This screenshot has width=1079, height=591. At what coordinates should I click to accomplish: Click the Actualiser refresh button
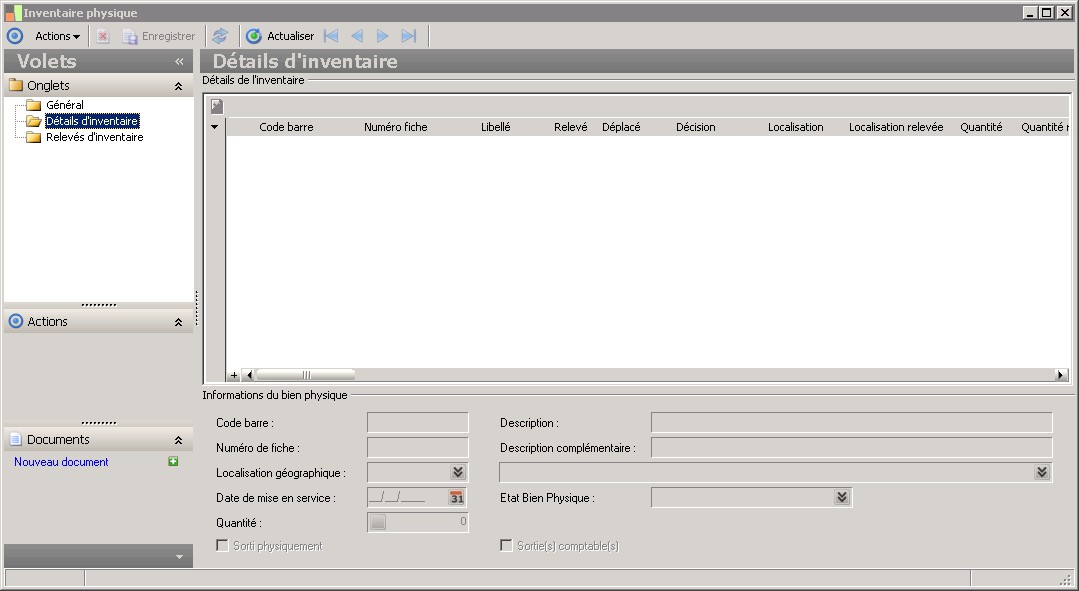click(x=280, y=36)
